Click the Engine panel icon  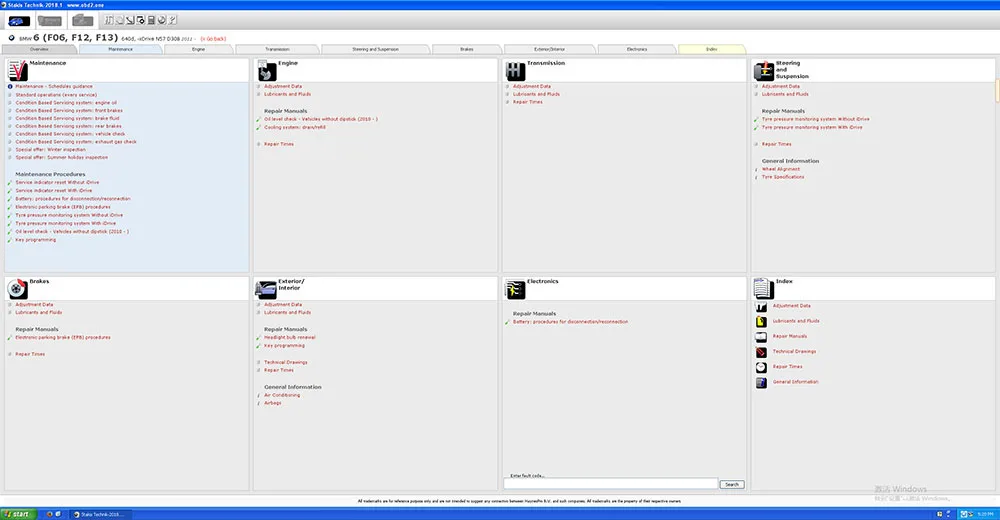click(267, 71)
